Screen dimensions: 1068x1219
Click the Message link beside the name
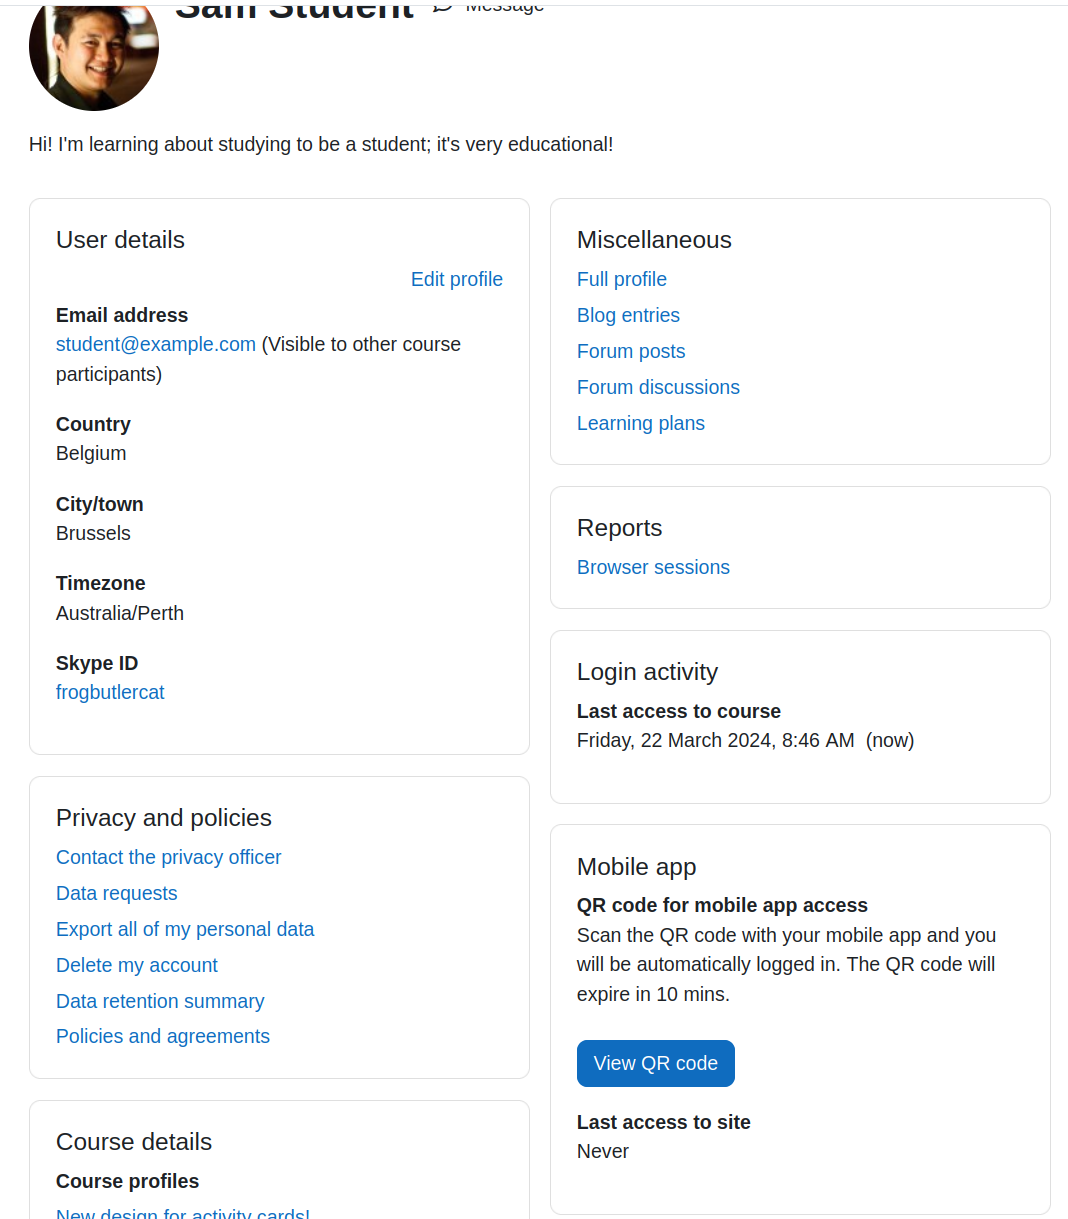click(x=505, y=6)
